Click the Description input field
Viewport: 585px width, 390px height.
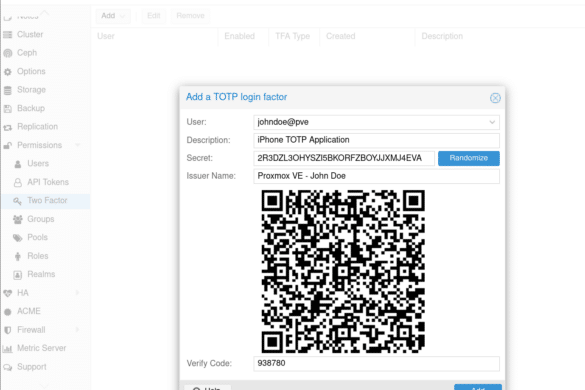[x=376, y=140]
